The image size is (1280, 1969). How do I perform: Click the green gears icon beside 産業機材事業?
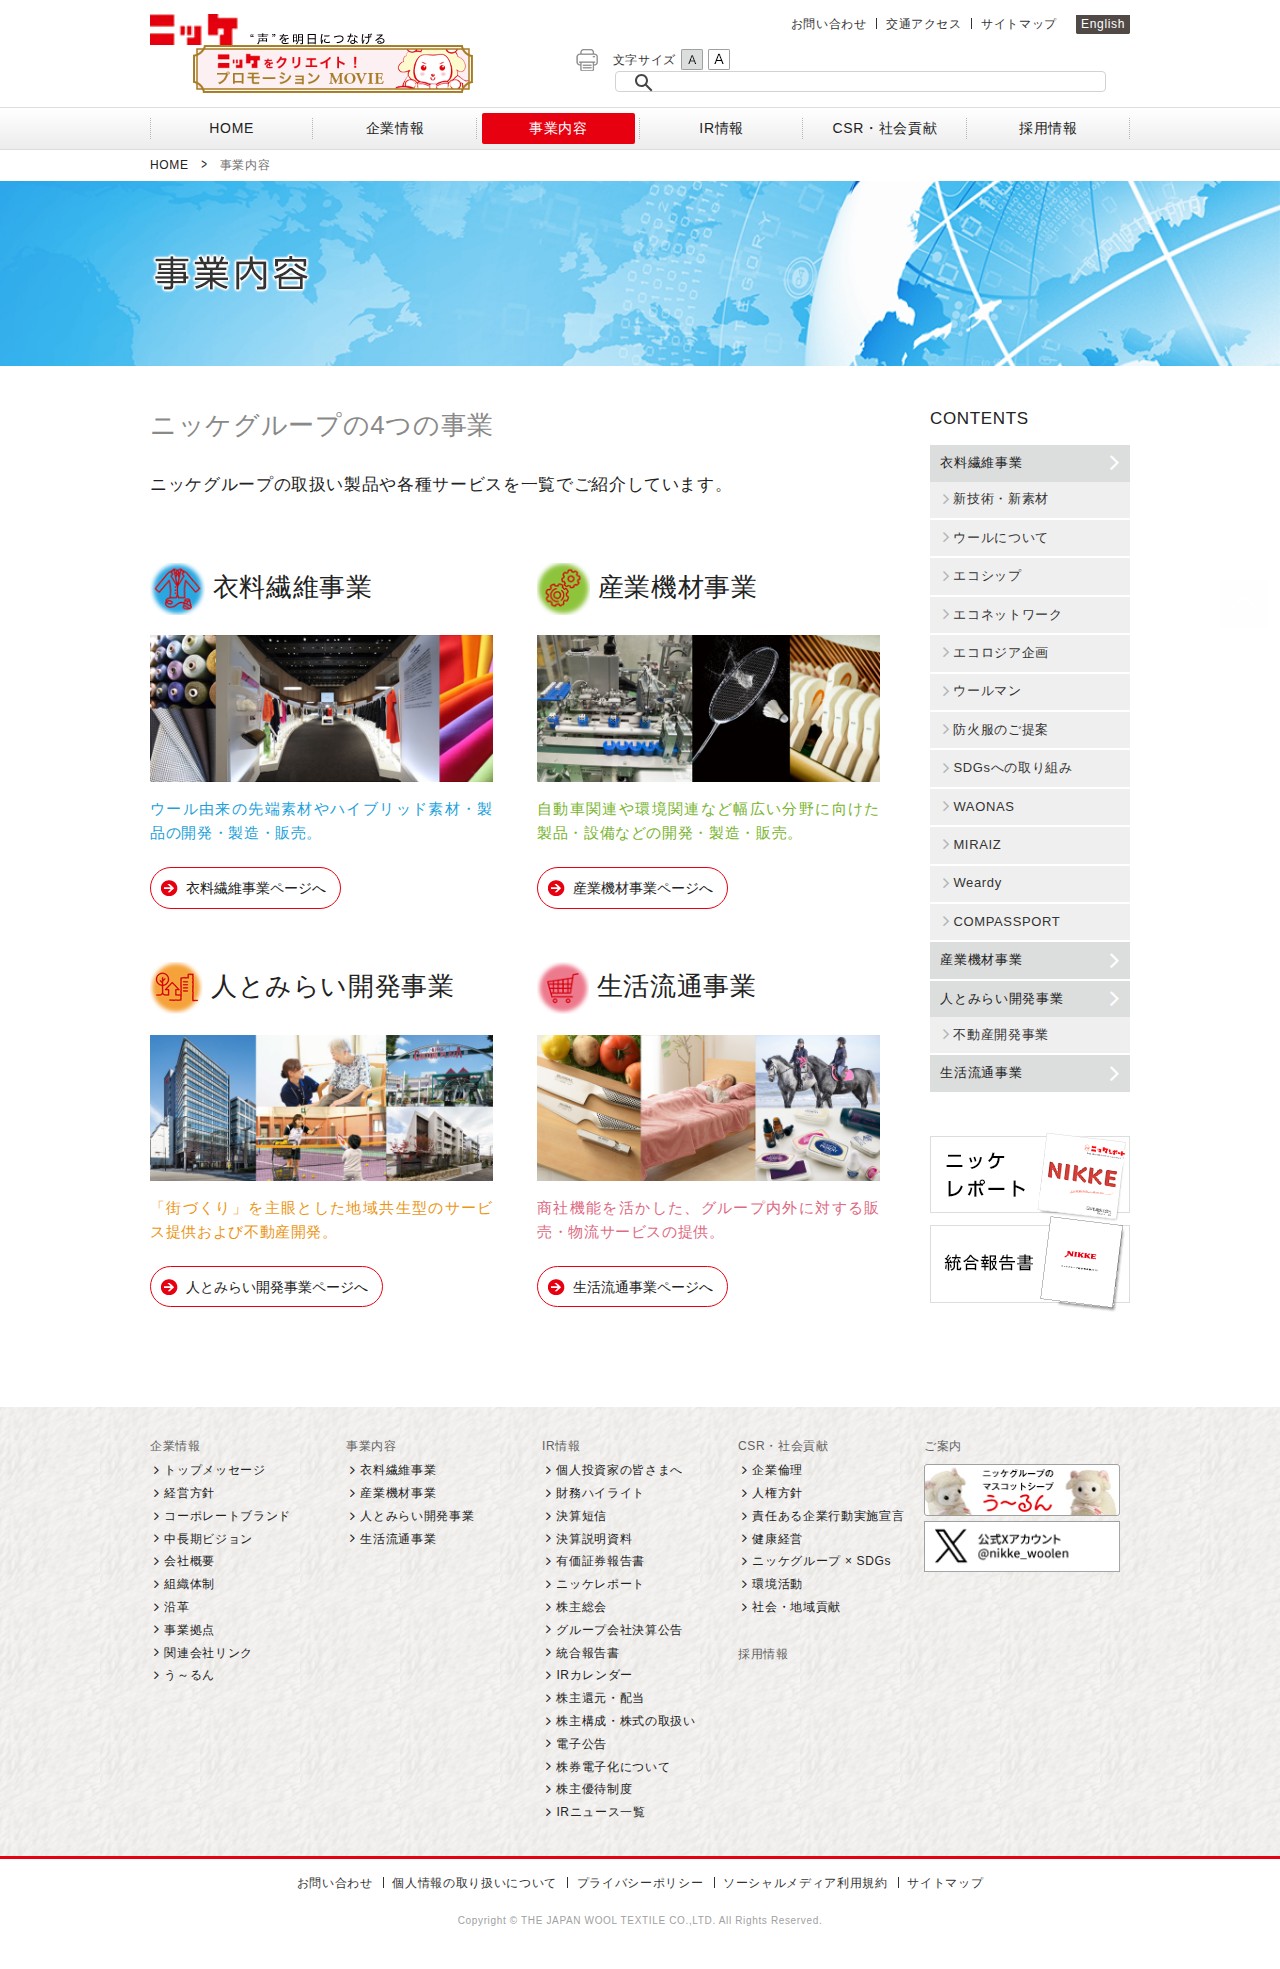click(563, 588)
